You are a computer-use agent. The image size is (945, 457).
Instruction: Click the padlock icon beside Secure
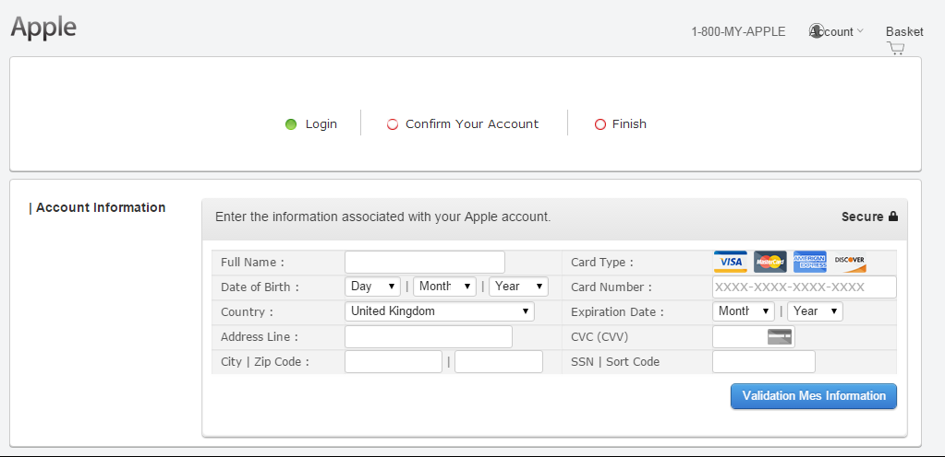tap(893, 216)
